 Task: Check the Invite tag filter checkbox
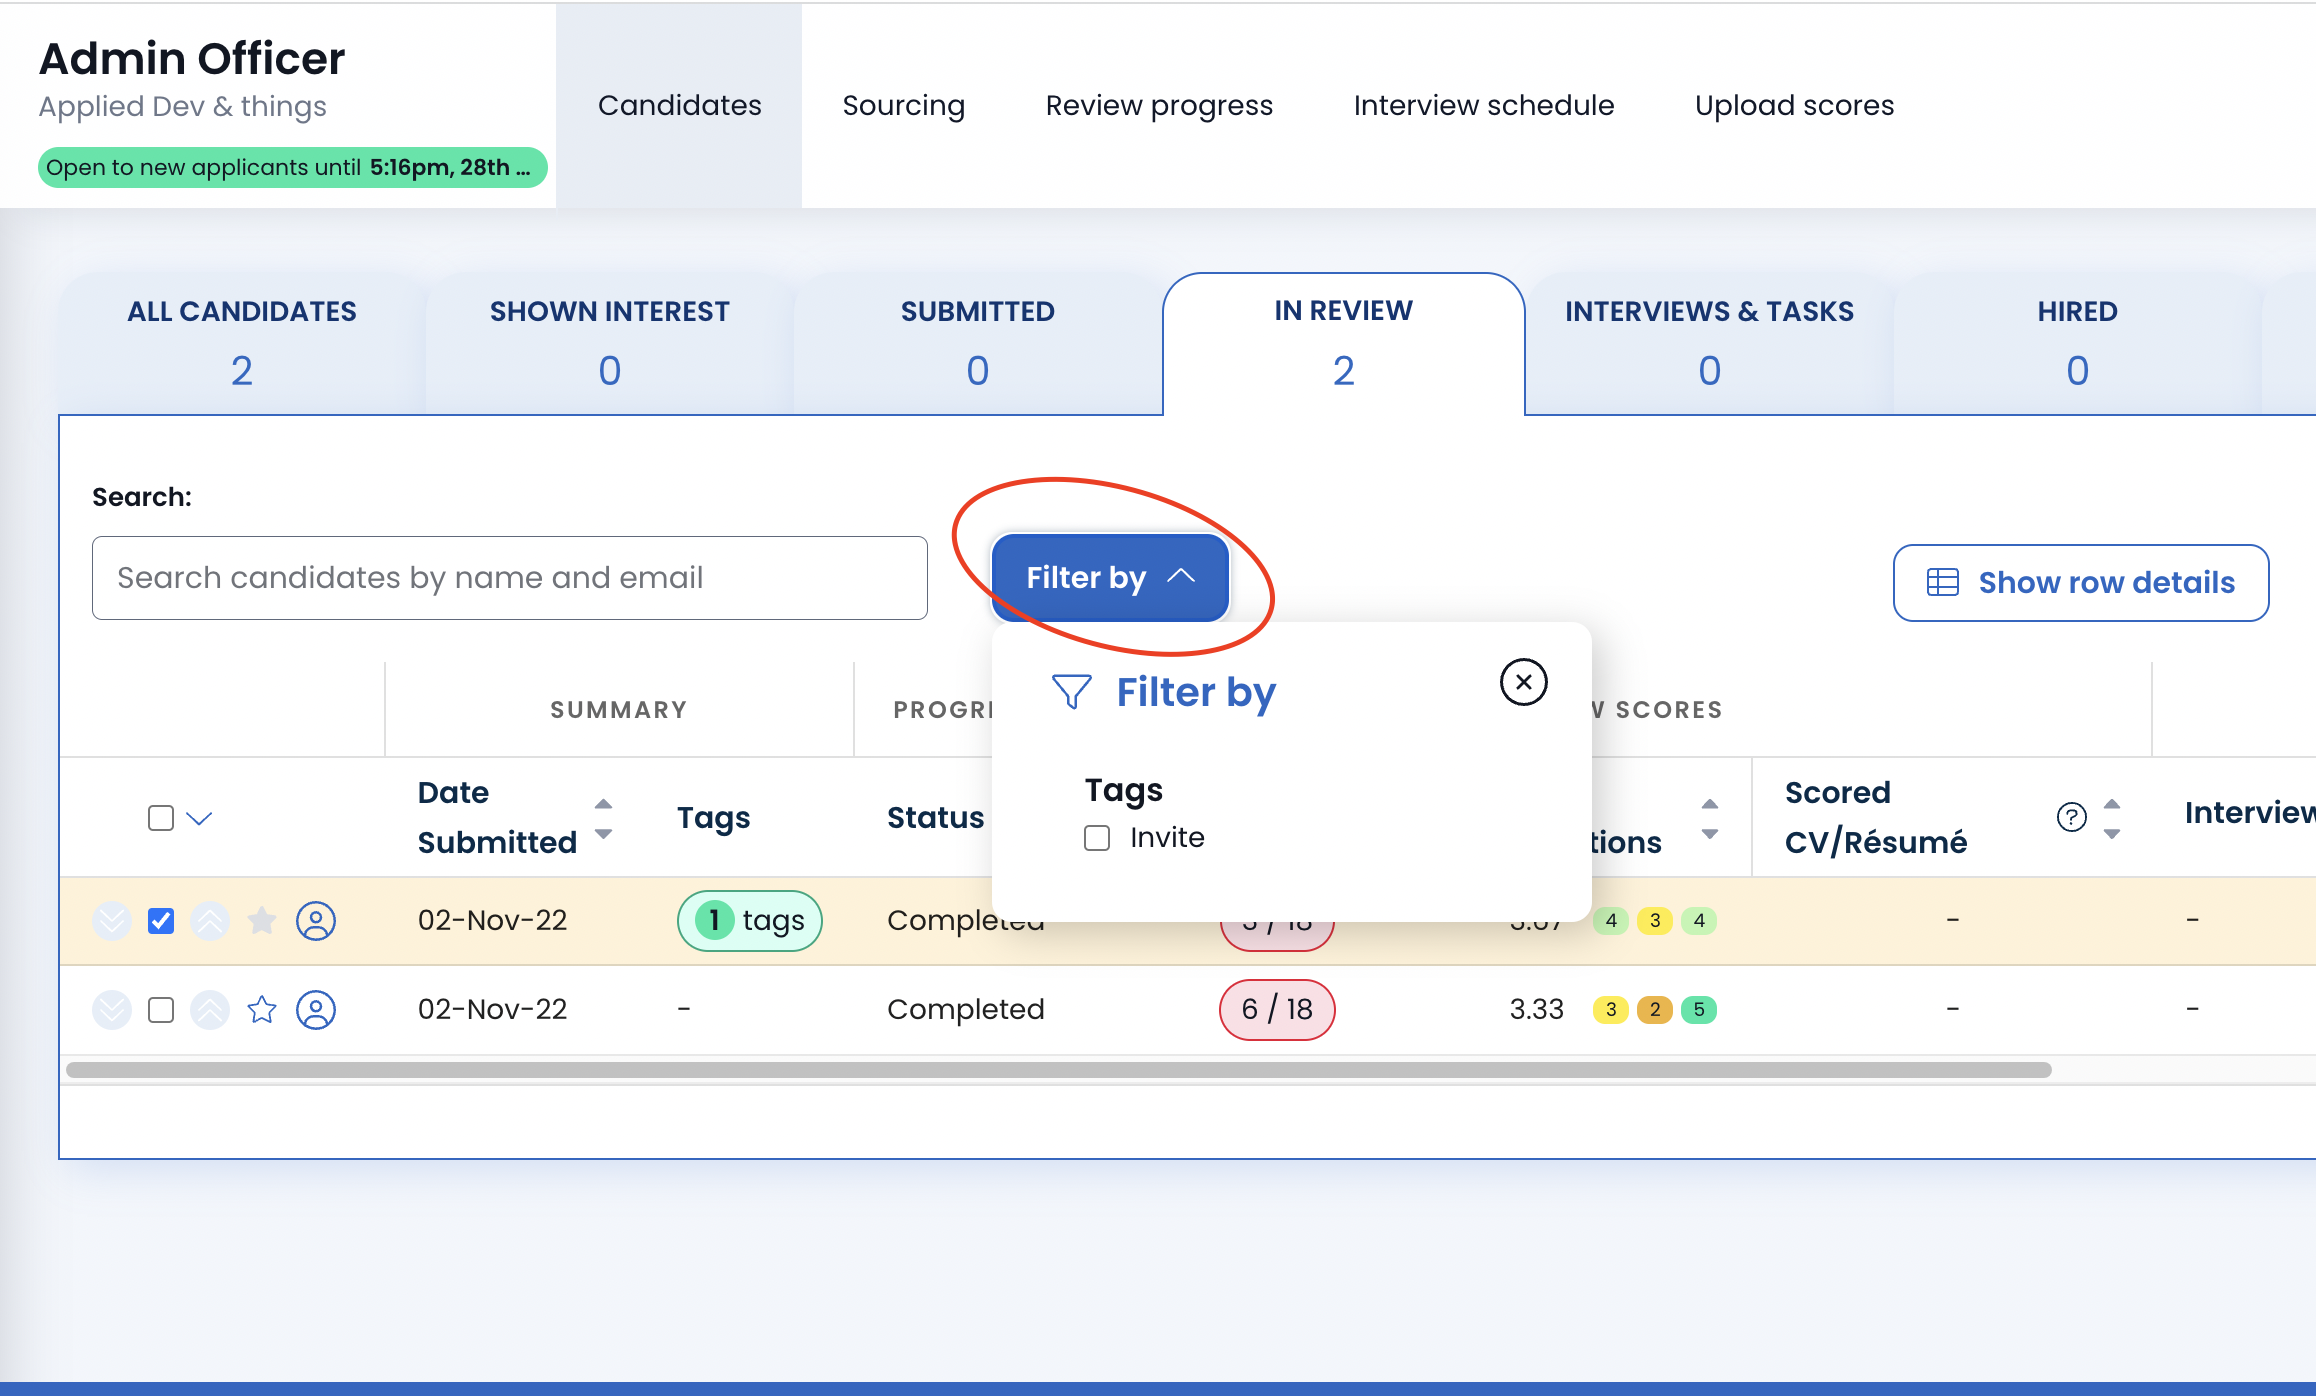(x=1097, y=838)
